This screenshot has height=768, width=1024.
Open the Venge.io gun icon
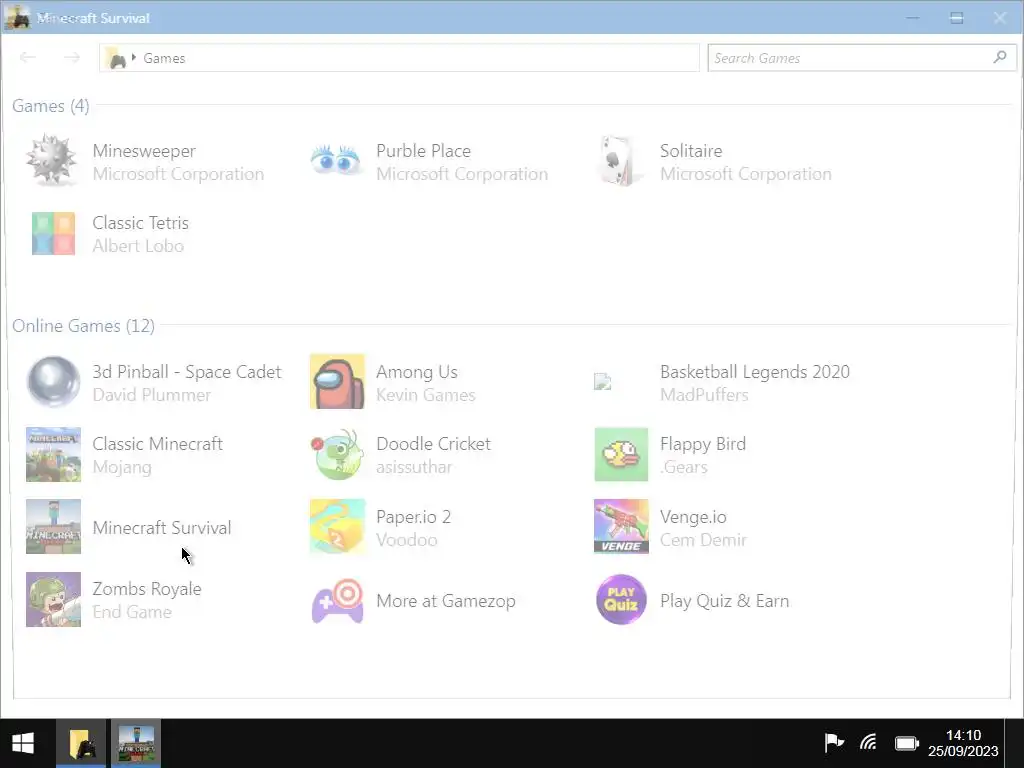pyautogui.click(x=621, y=526)
